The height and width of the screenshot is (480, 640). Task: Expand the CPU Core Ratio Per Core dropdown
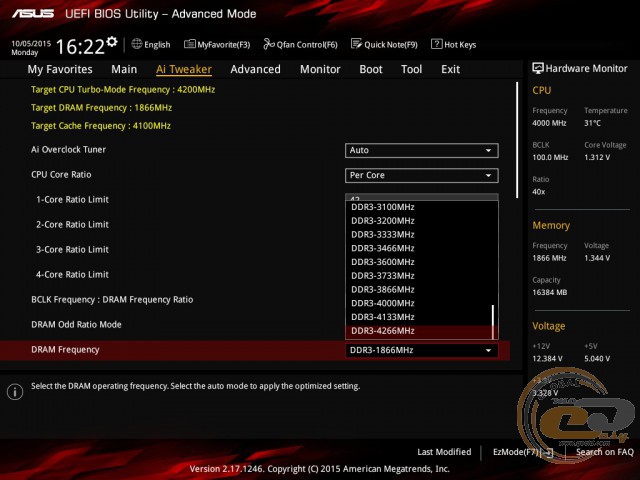pyautogui.click(x=422, y=175)
